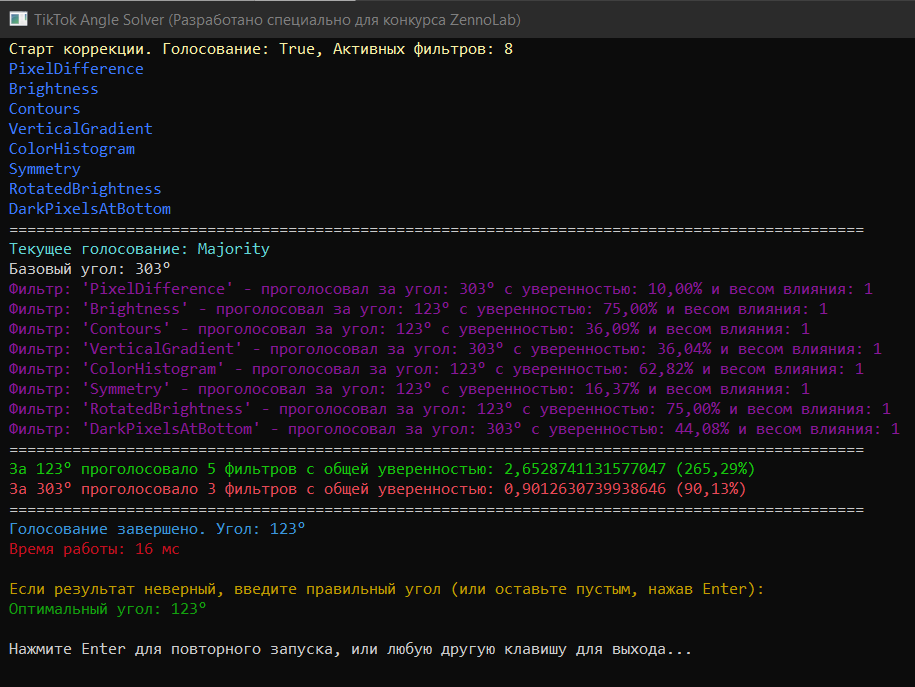Click the red 'Время работы: 16 мс' line
The height and width of the screenshot is (687, 915).
[94, 549]
